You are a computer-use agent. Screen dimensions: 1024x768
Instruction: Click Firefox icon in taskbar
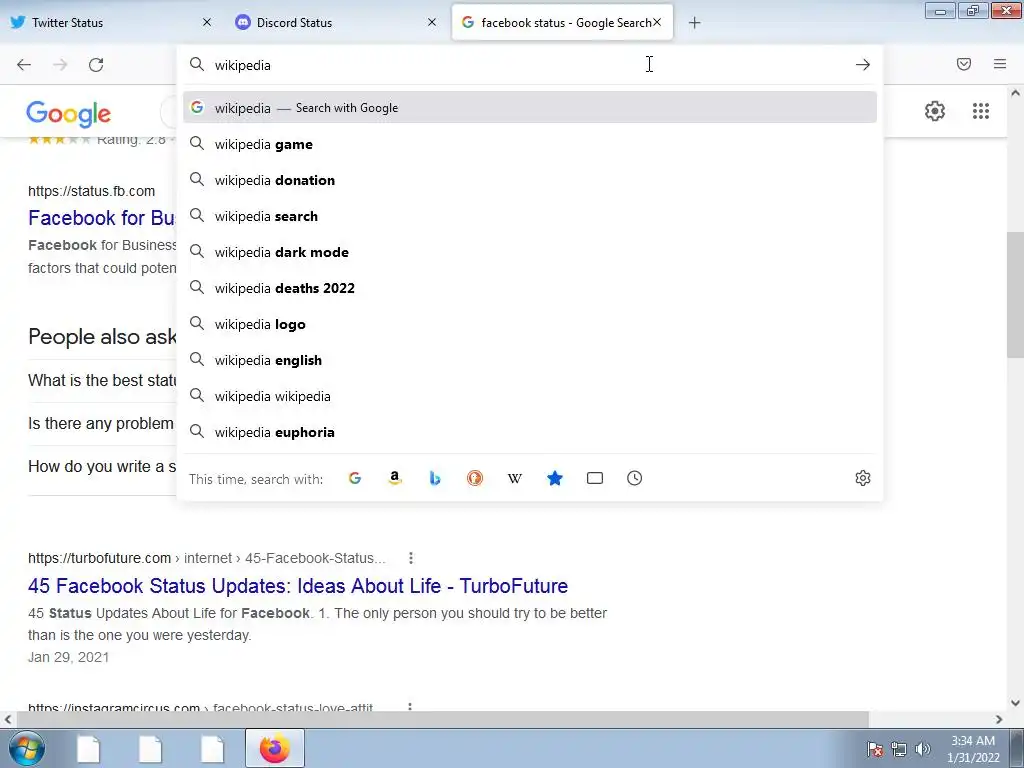275,748
